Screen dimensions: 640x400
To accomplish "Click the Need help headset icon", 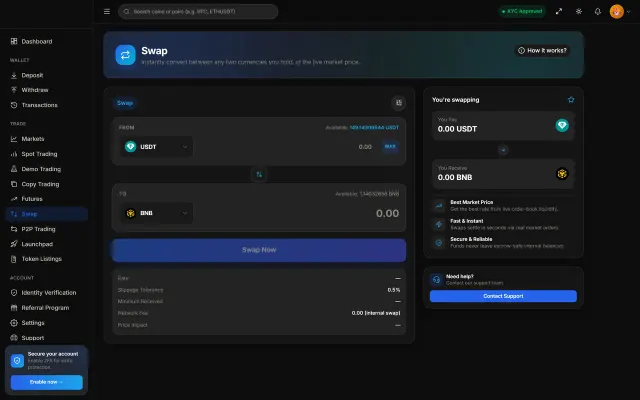I will [436, 280].
